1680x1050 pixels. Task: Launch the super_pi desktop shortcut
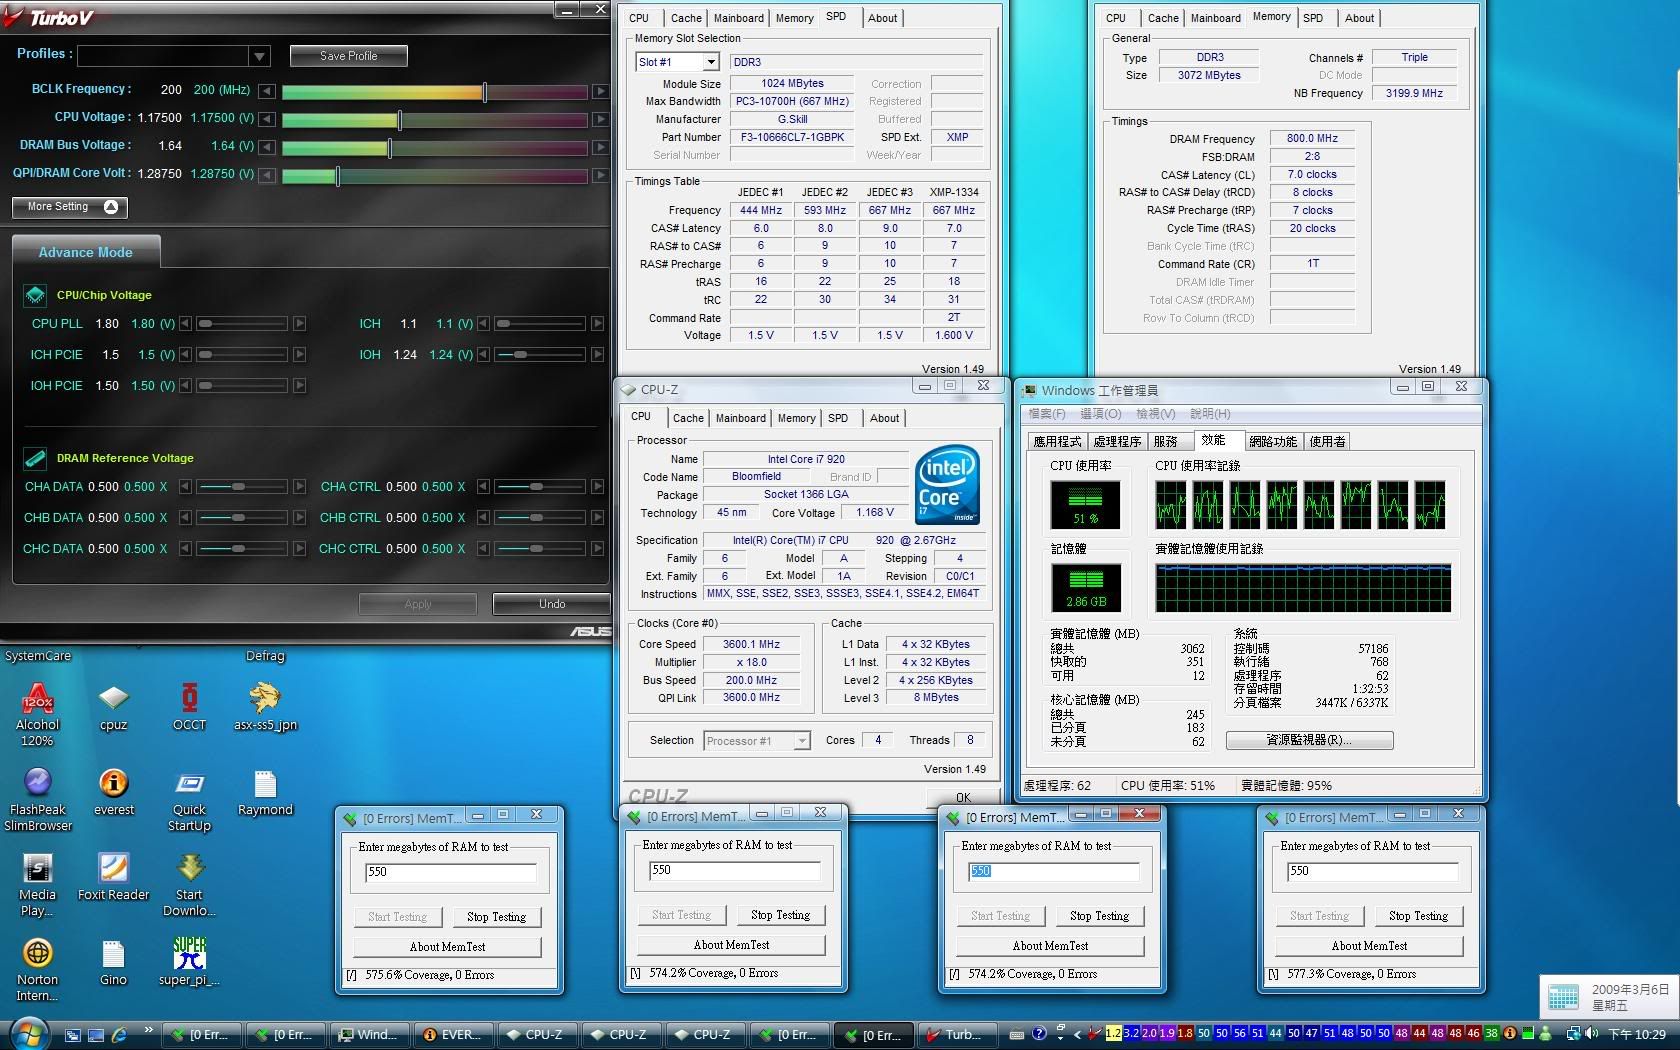click(189, 954)
